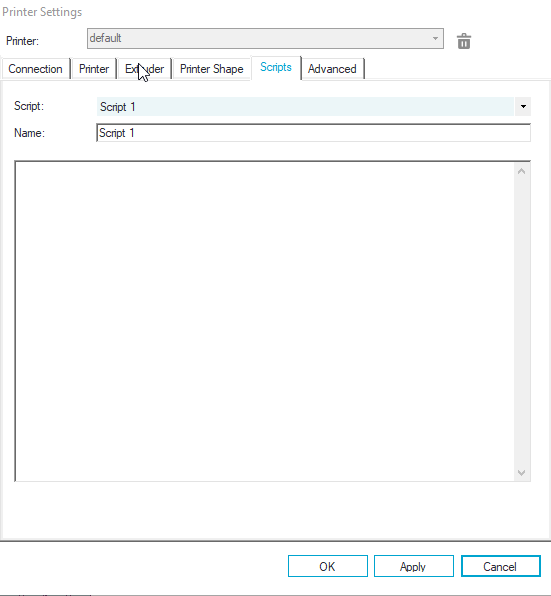Click the black arrow of the Script dropdown

(x=523, y=106)
